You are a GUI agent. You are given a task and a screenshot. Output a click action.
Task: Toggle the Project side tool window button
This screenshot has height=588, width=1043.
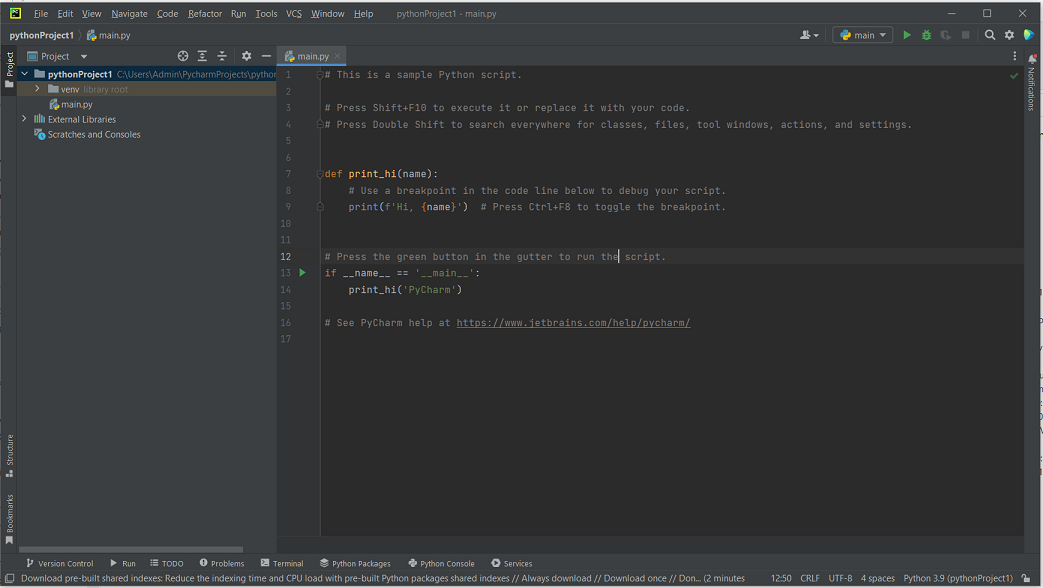pyautogui.click(x=9, y=71)
